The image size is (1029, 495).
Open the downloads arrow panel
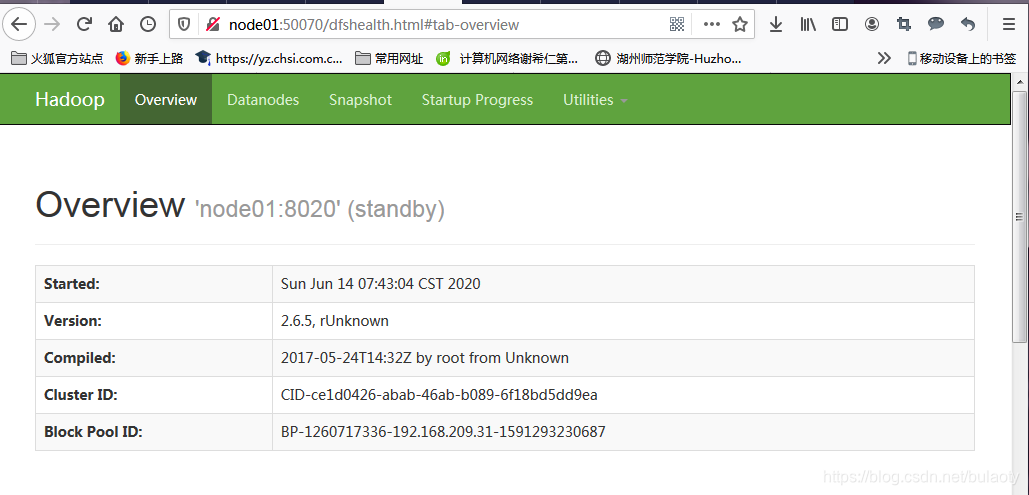776,25
